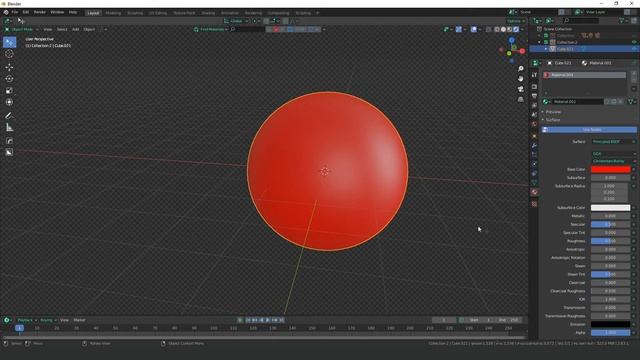Click the current frame number field
Image resolution: width=640 pixels, height=360 pixels.
[444, 320]
